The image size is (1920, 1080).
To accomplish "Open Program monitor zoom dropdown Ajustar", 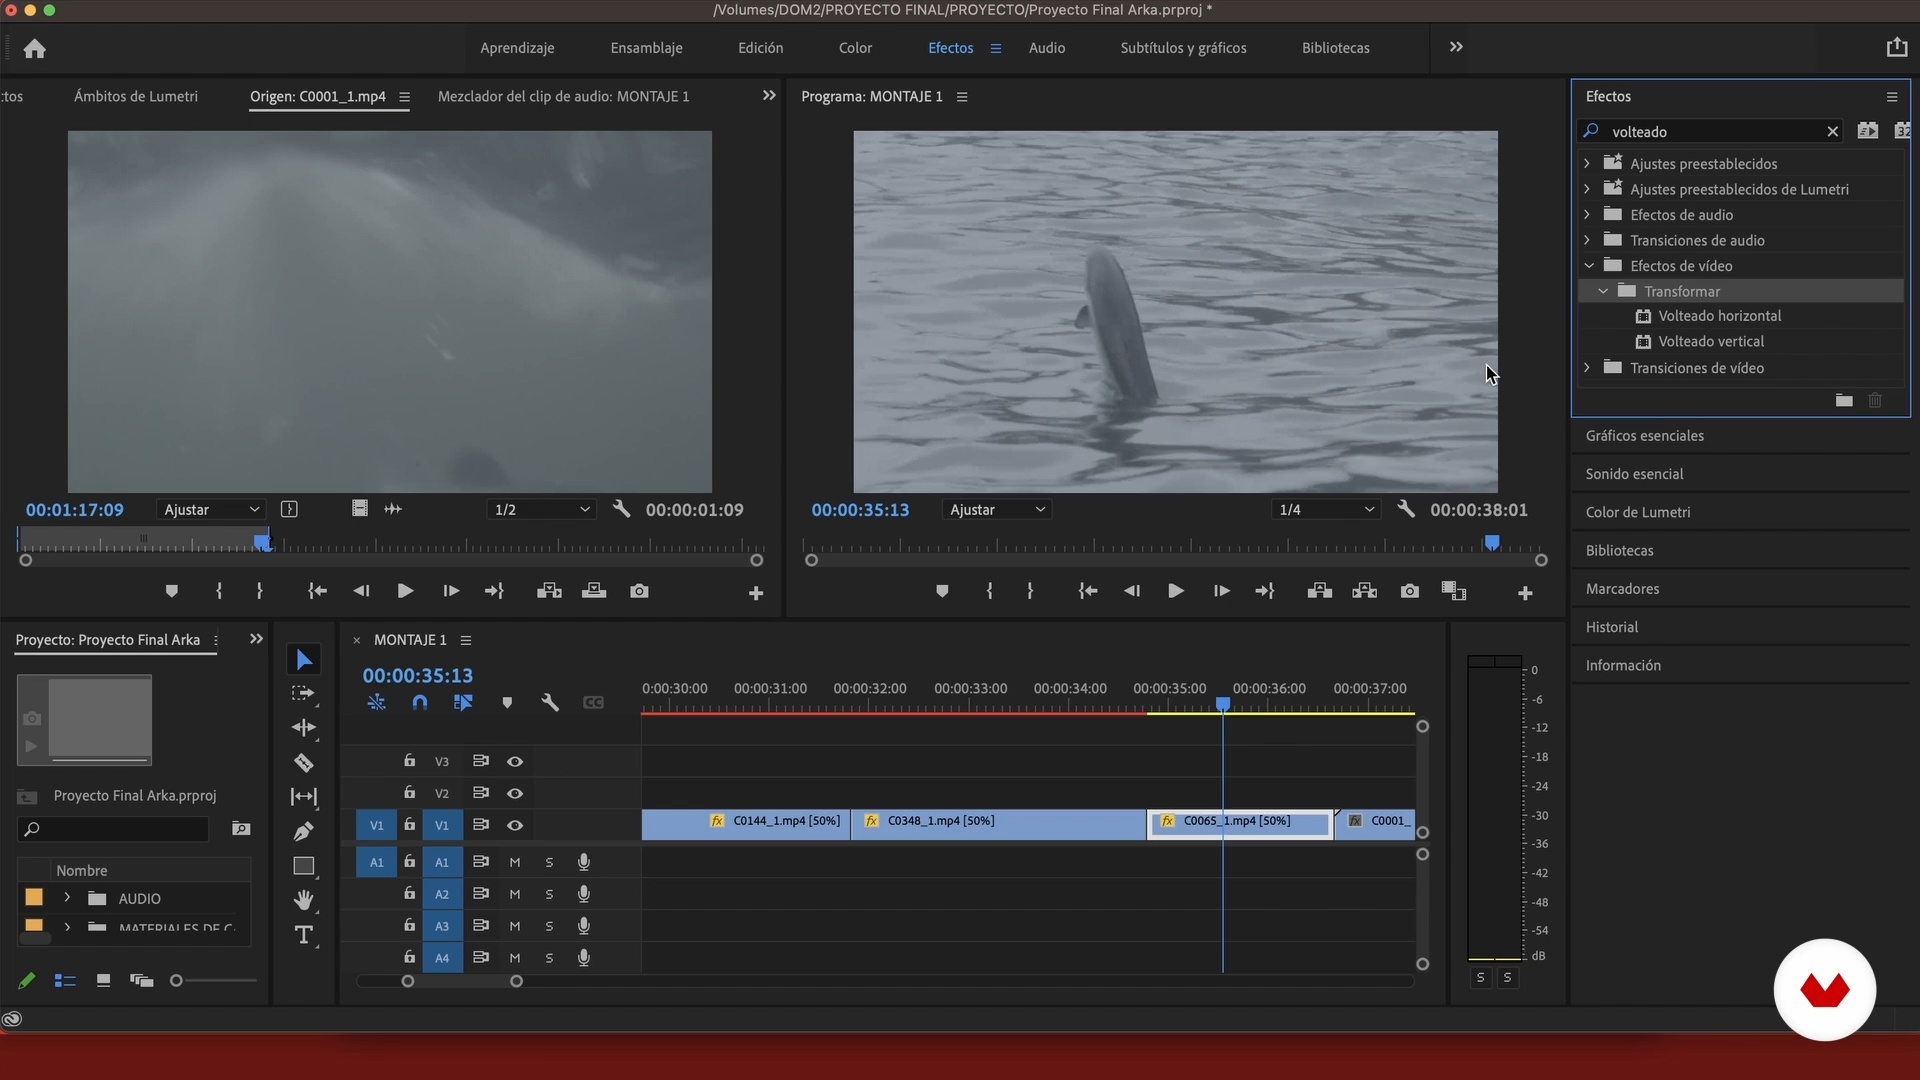I will tap(996, 509).
